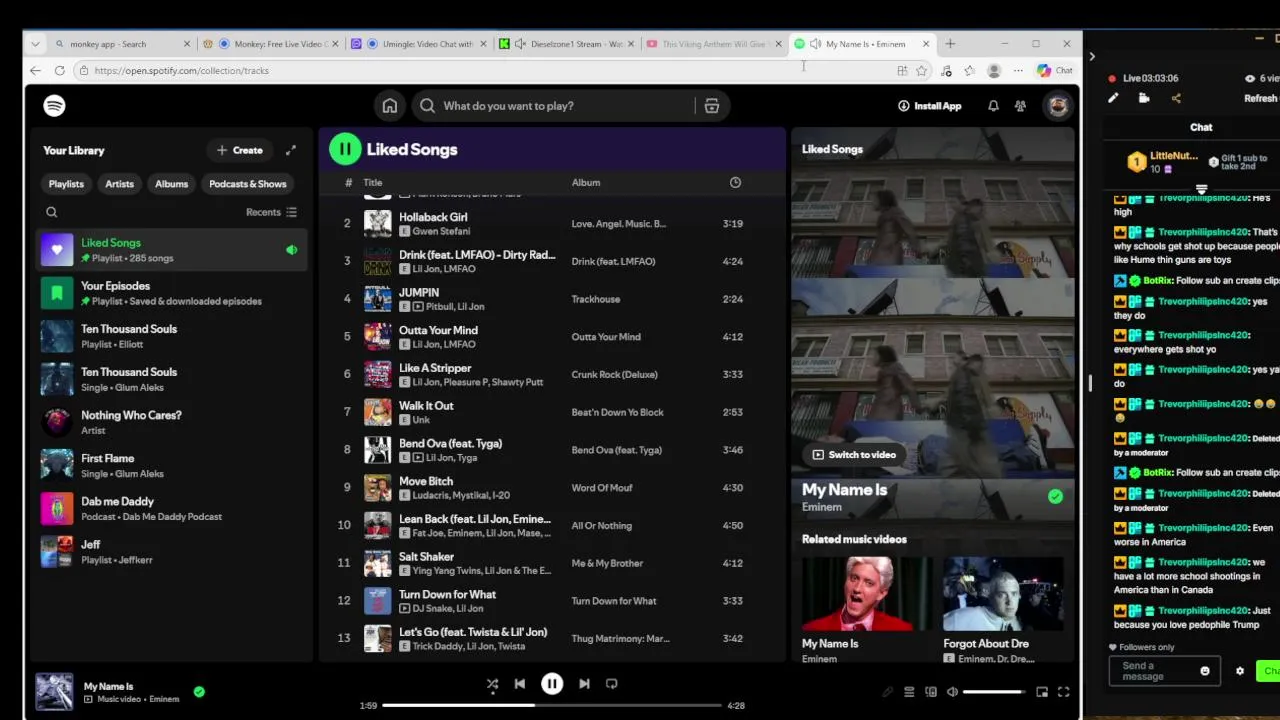Open the Recents sort dropdown
Image resolution: width=1280 pixels, height=720 pixels.
[x=271, y=212]
